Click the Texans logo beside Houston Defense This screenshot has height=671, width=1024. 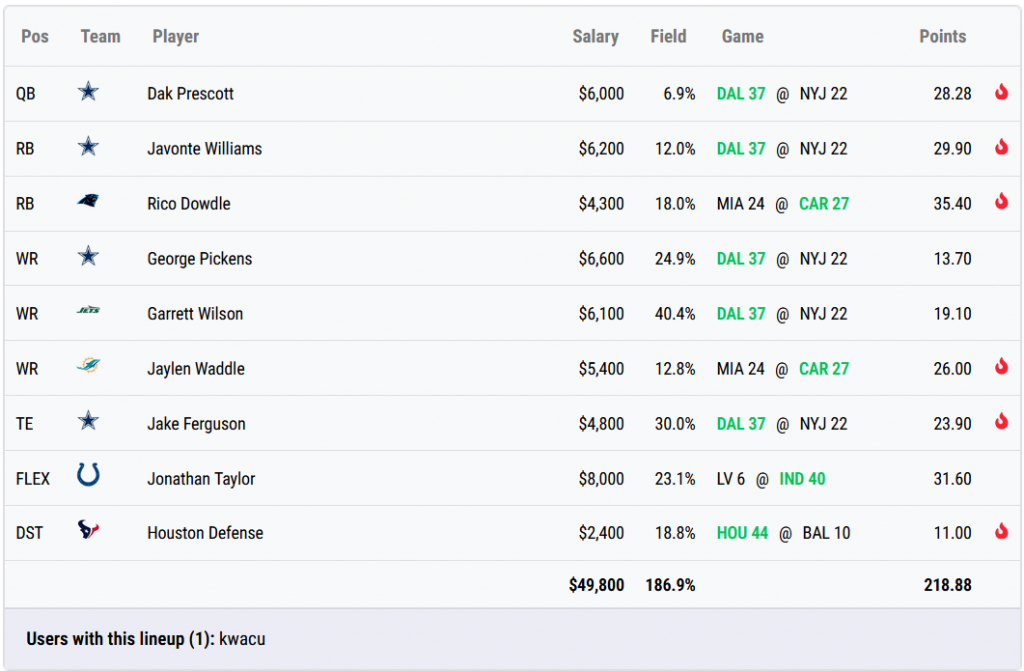point(88,532)
